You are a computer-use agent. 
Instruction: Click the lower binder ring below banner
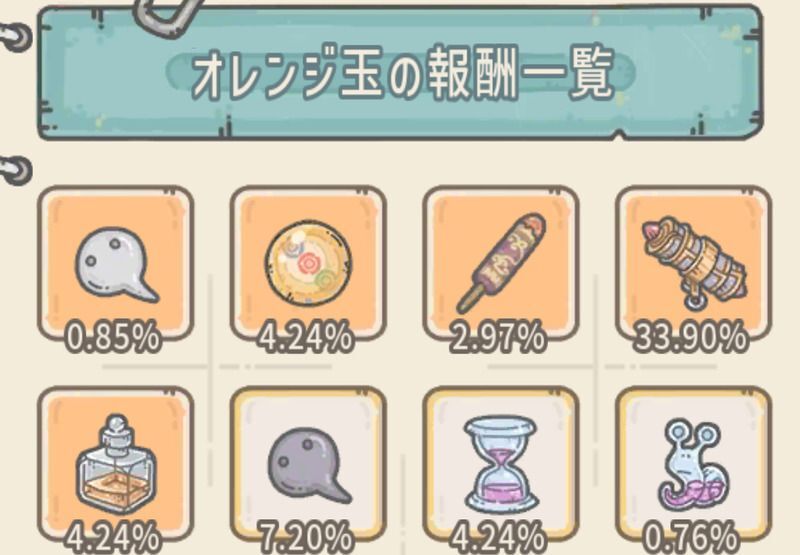click(x=16, y=170)
